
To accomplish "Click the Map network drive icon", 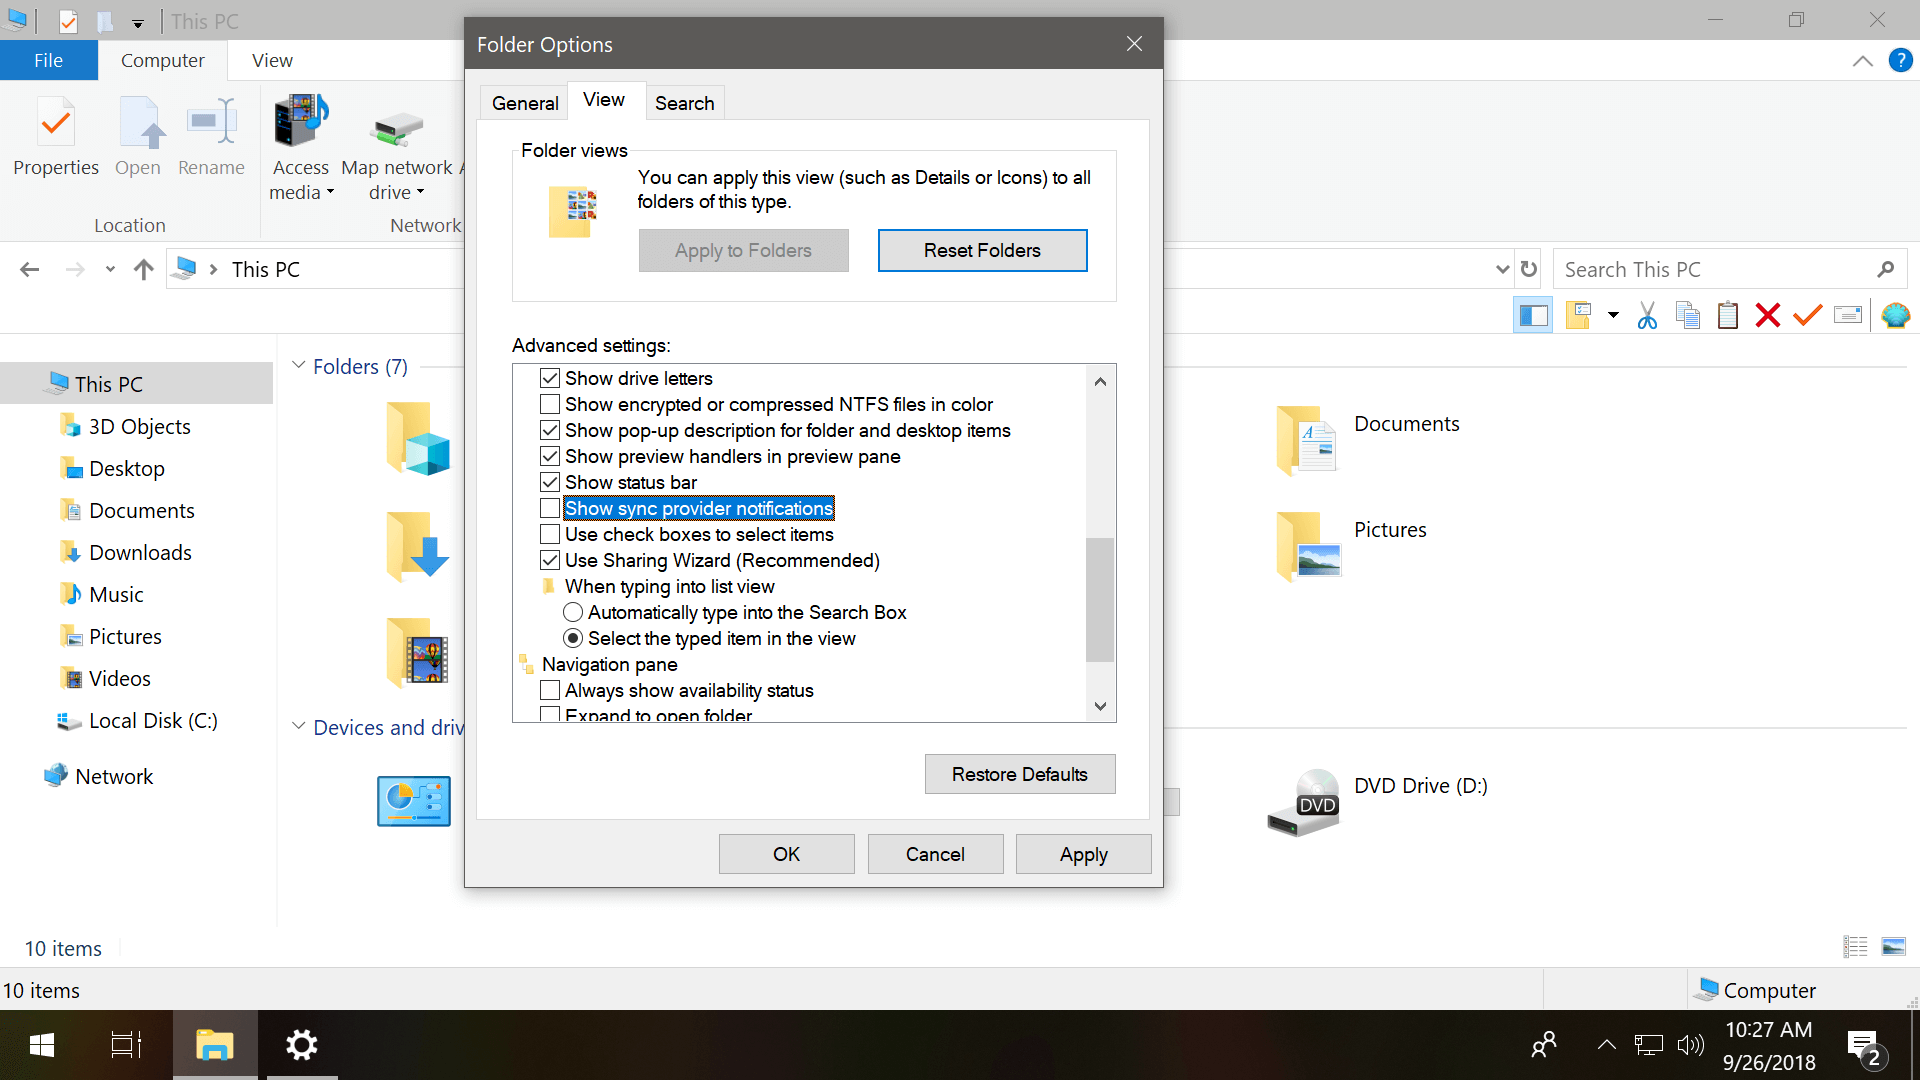I will coord(397,130).
